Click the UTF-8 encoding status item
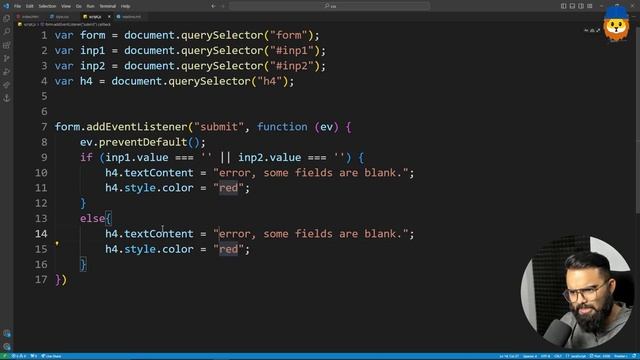640x360 pixels. (x=546, y=356)
